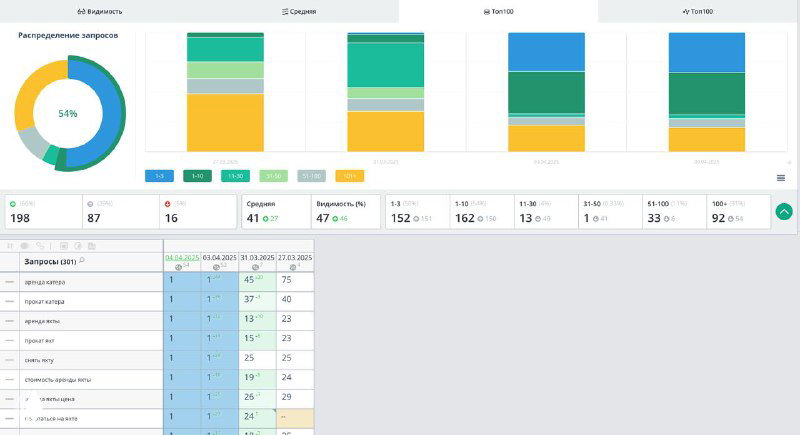Viewport: 800px width, 435px height.
Task: Switch to the Видимость tab
Action: tap(99, 11)
